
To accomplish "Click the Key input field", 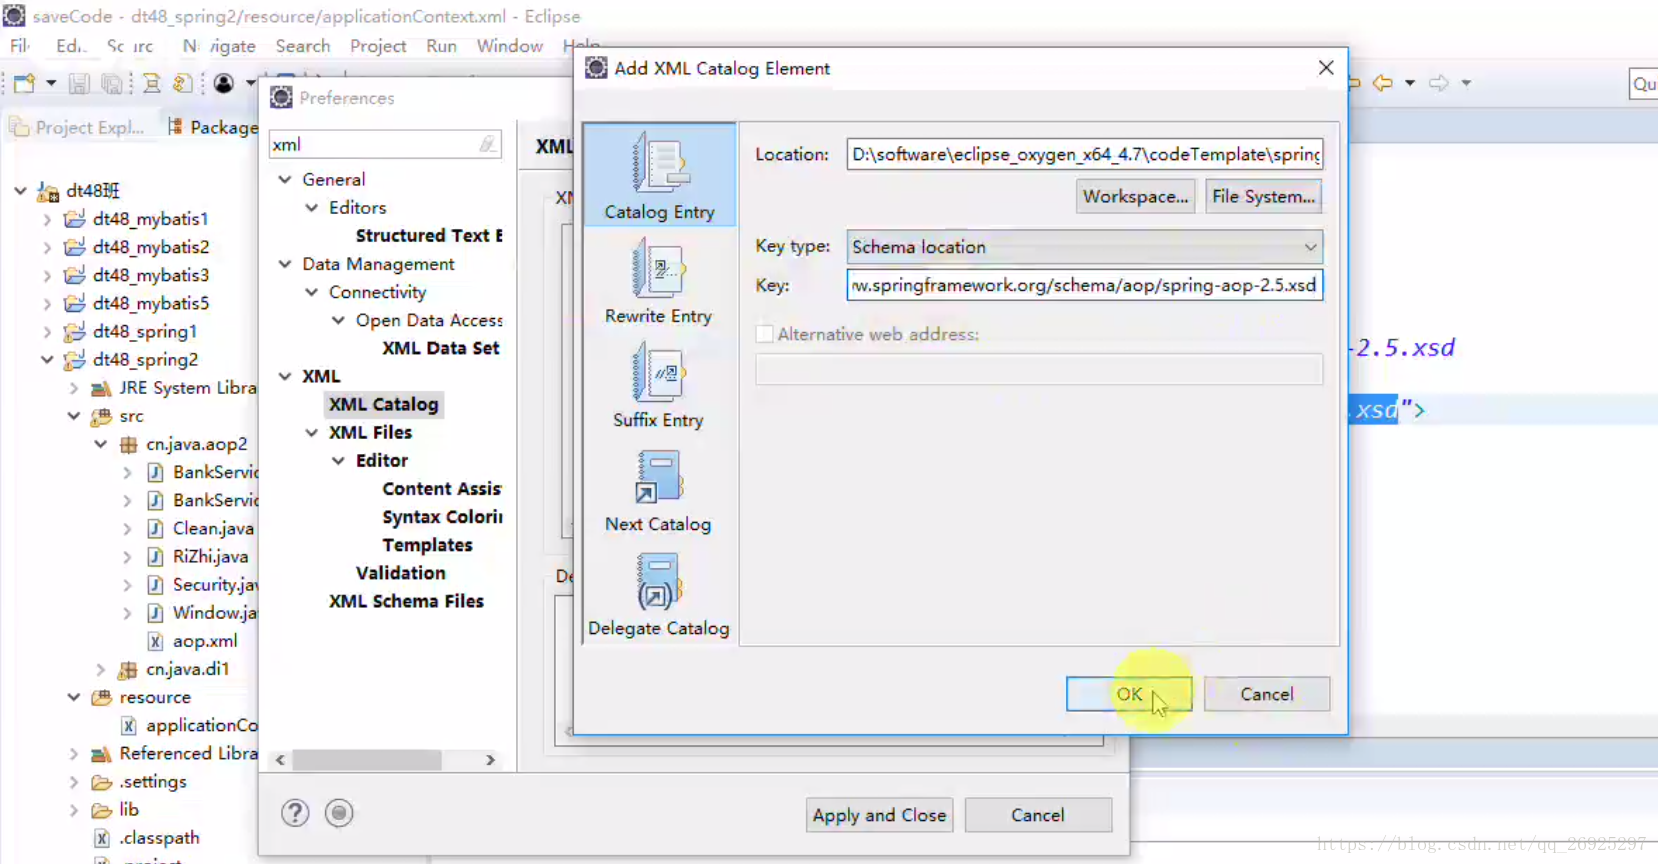I will [x=1085, y=285].
